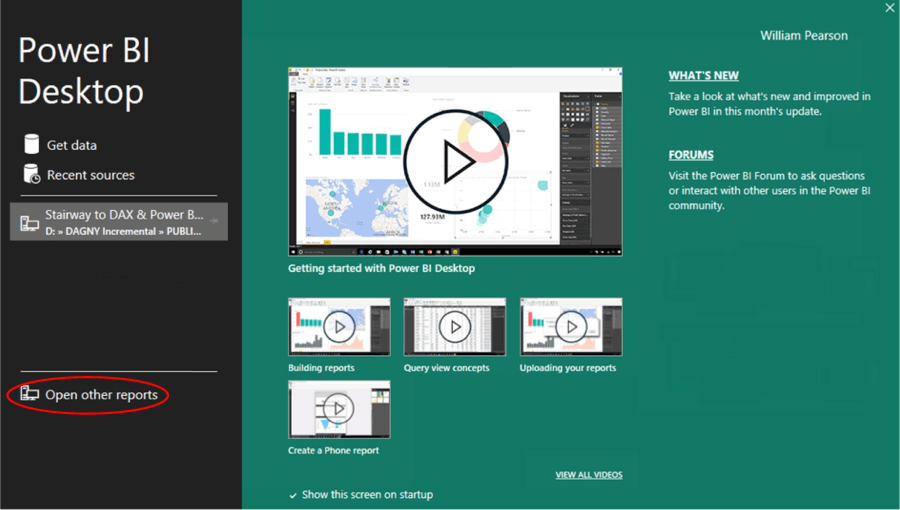The height and width of the screenshot is (510, 900).
Task: Close the start screen with X
Action: point(890,7)
